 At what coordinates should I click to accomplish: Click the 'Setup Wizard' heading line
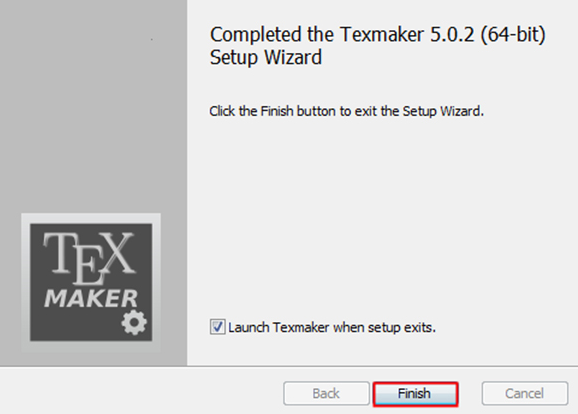coord(265,58)
